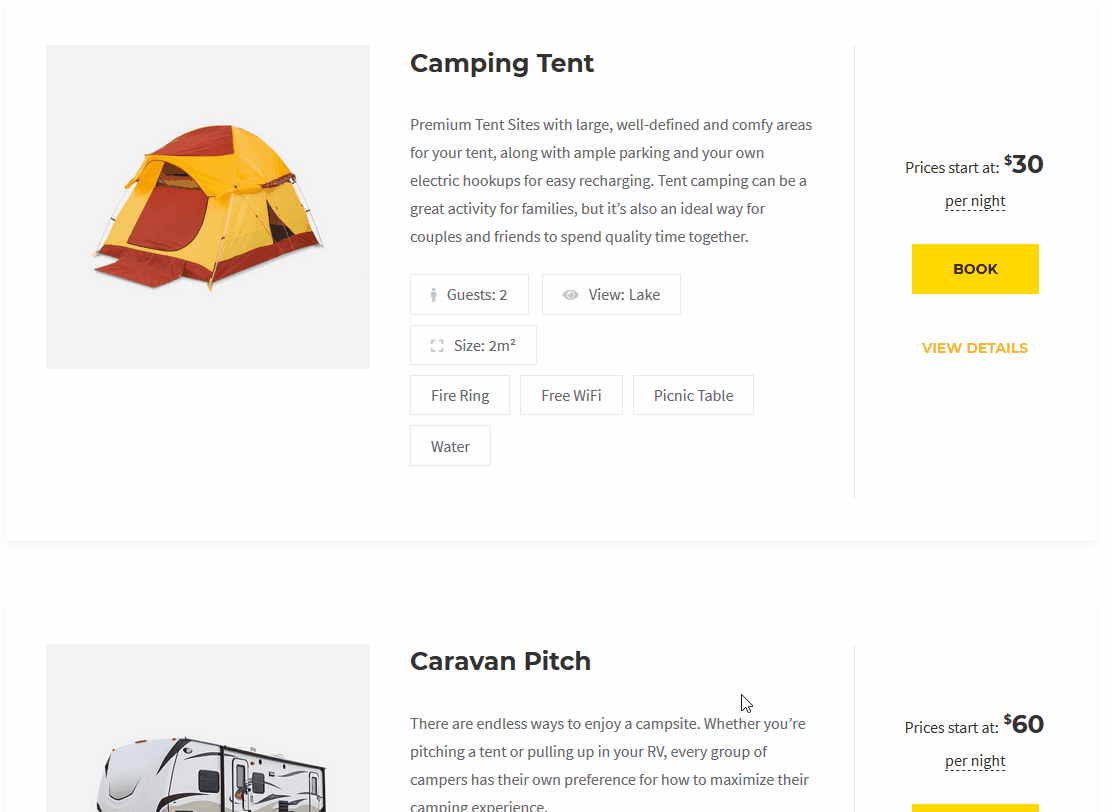
Task: Click the guests person icon
Action: click(433, 295)
